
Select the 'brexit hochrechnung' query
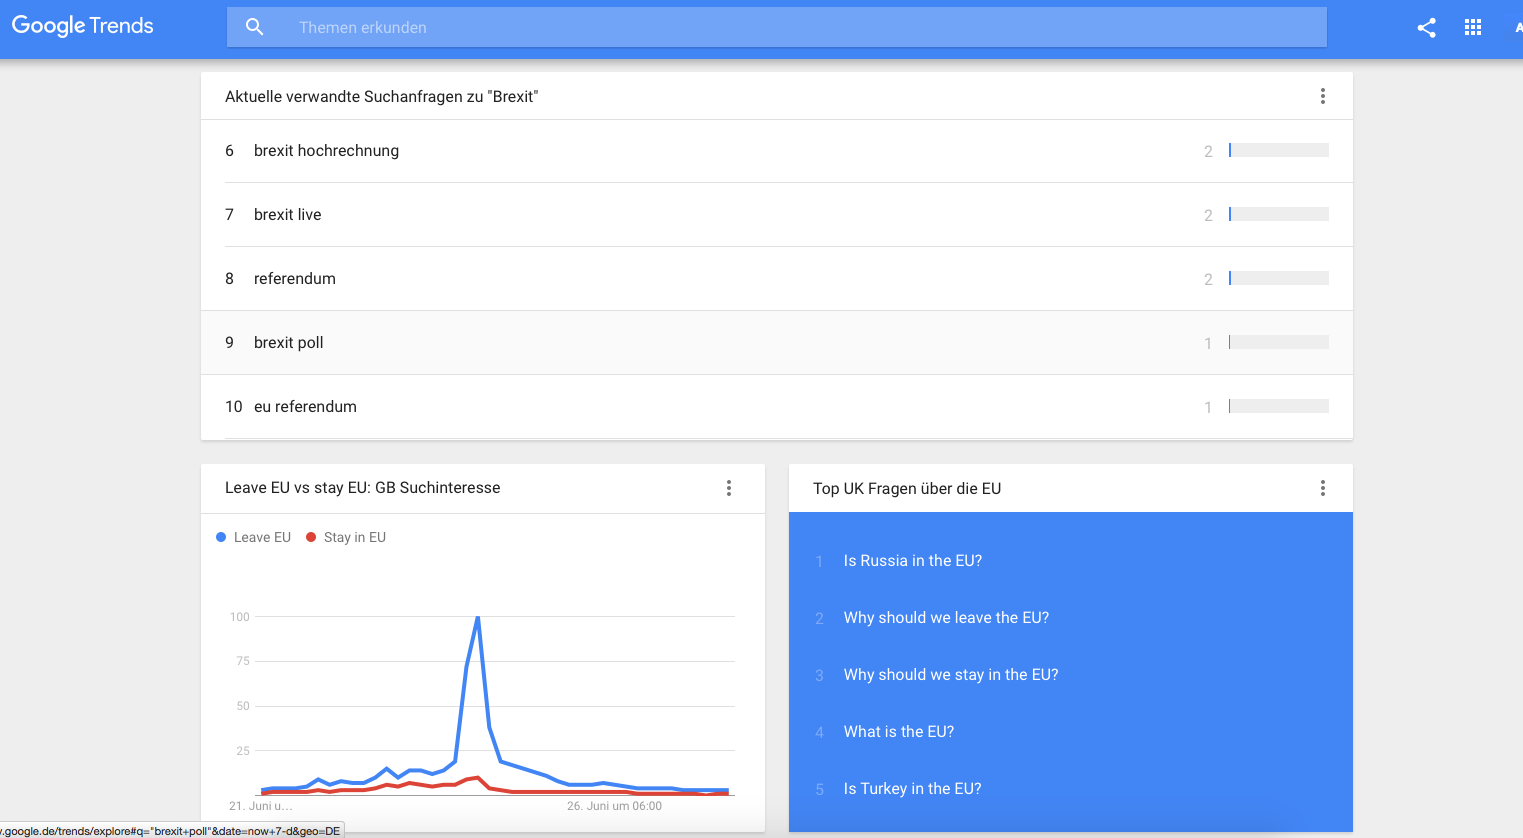[326, 151]
